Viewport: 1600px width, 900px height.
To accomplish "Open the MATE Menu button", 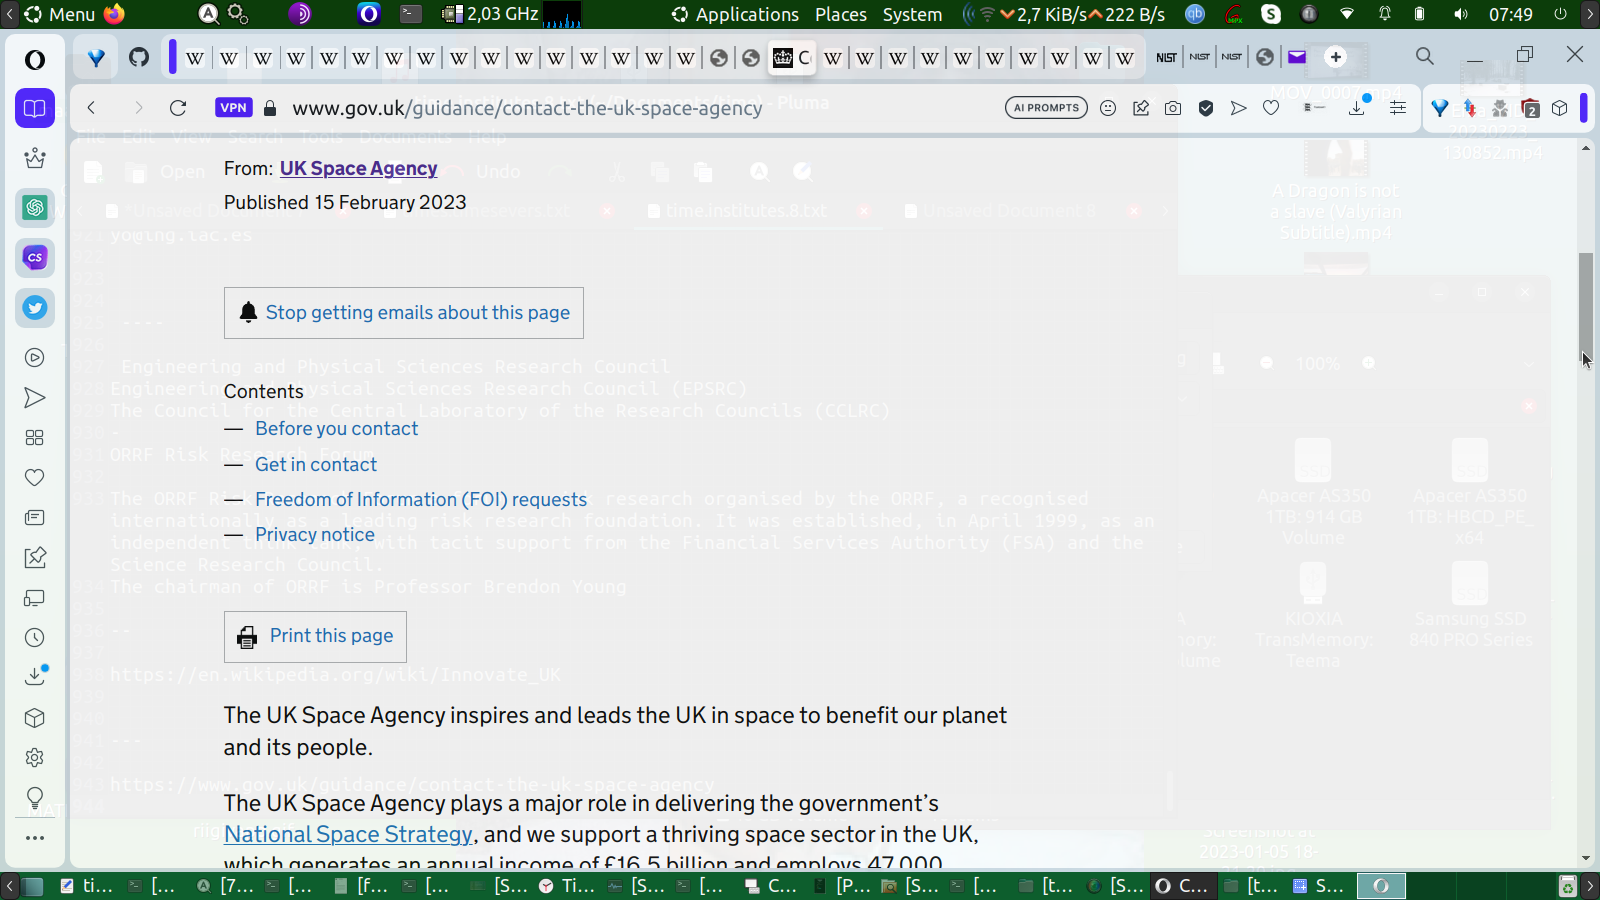I will click(x=59, y=14).
